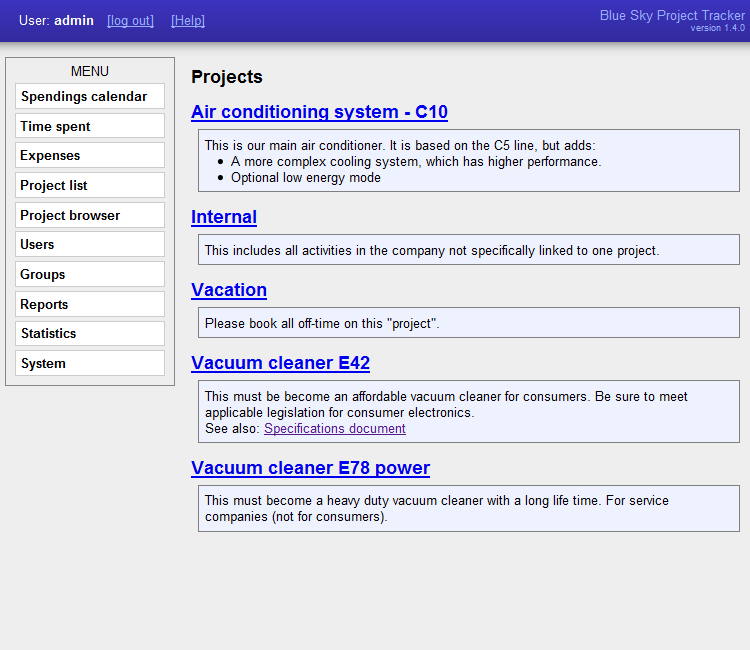Click the log out link
The image size is (750, 650).
point(130,21)
